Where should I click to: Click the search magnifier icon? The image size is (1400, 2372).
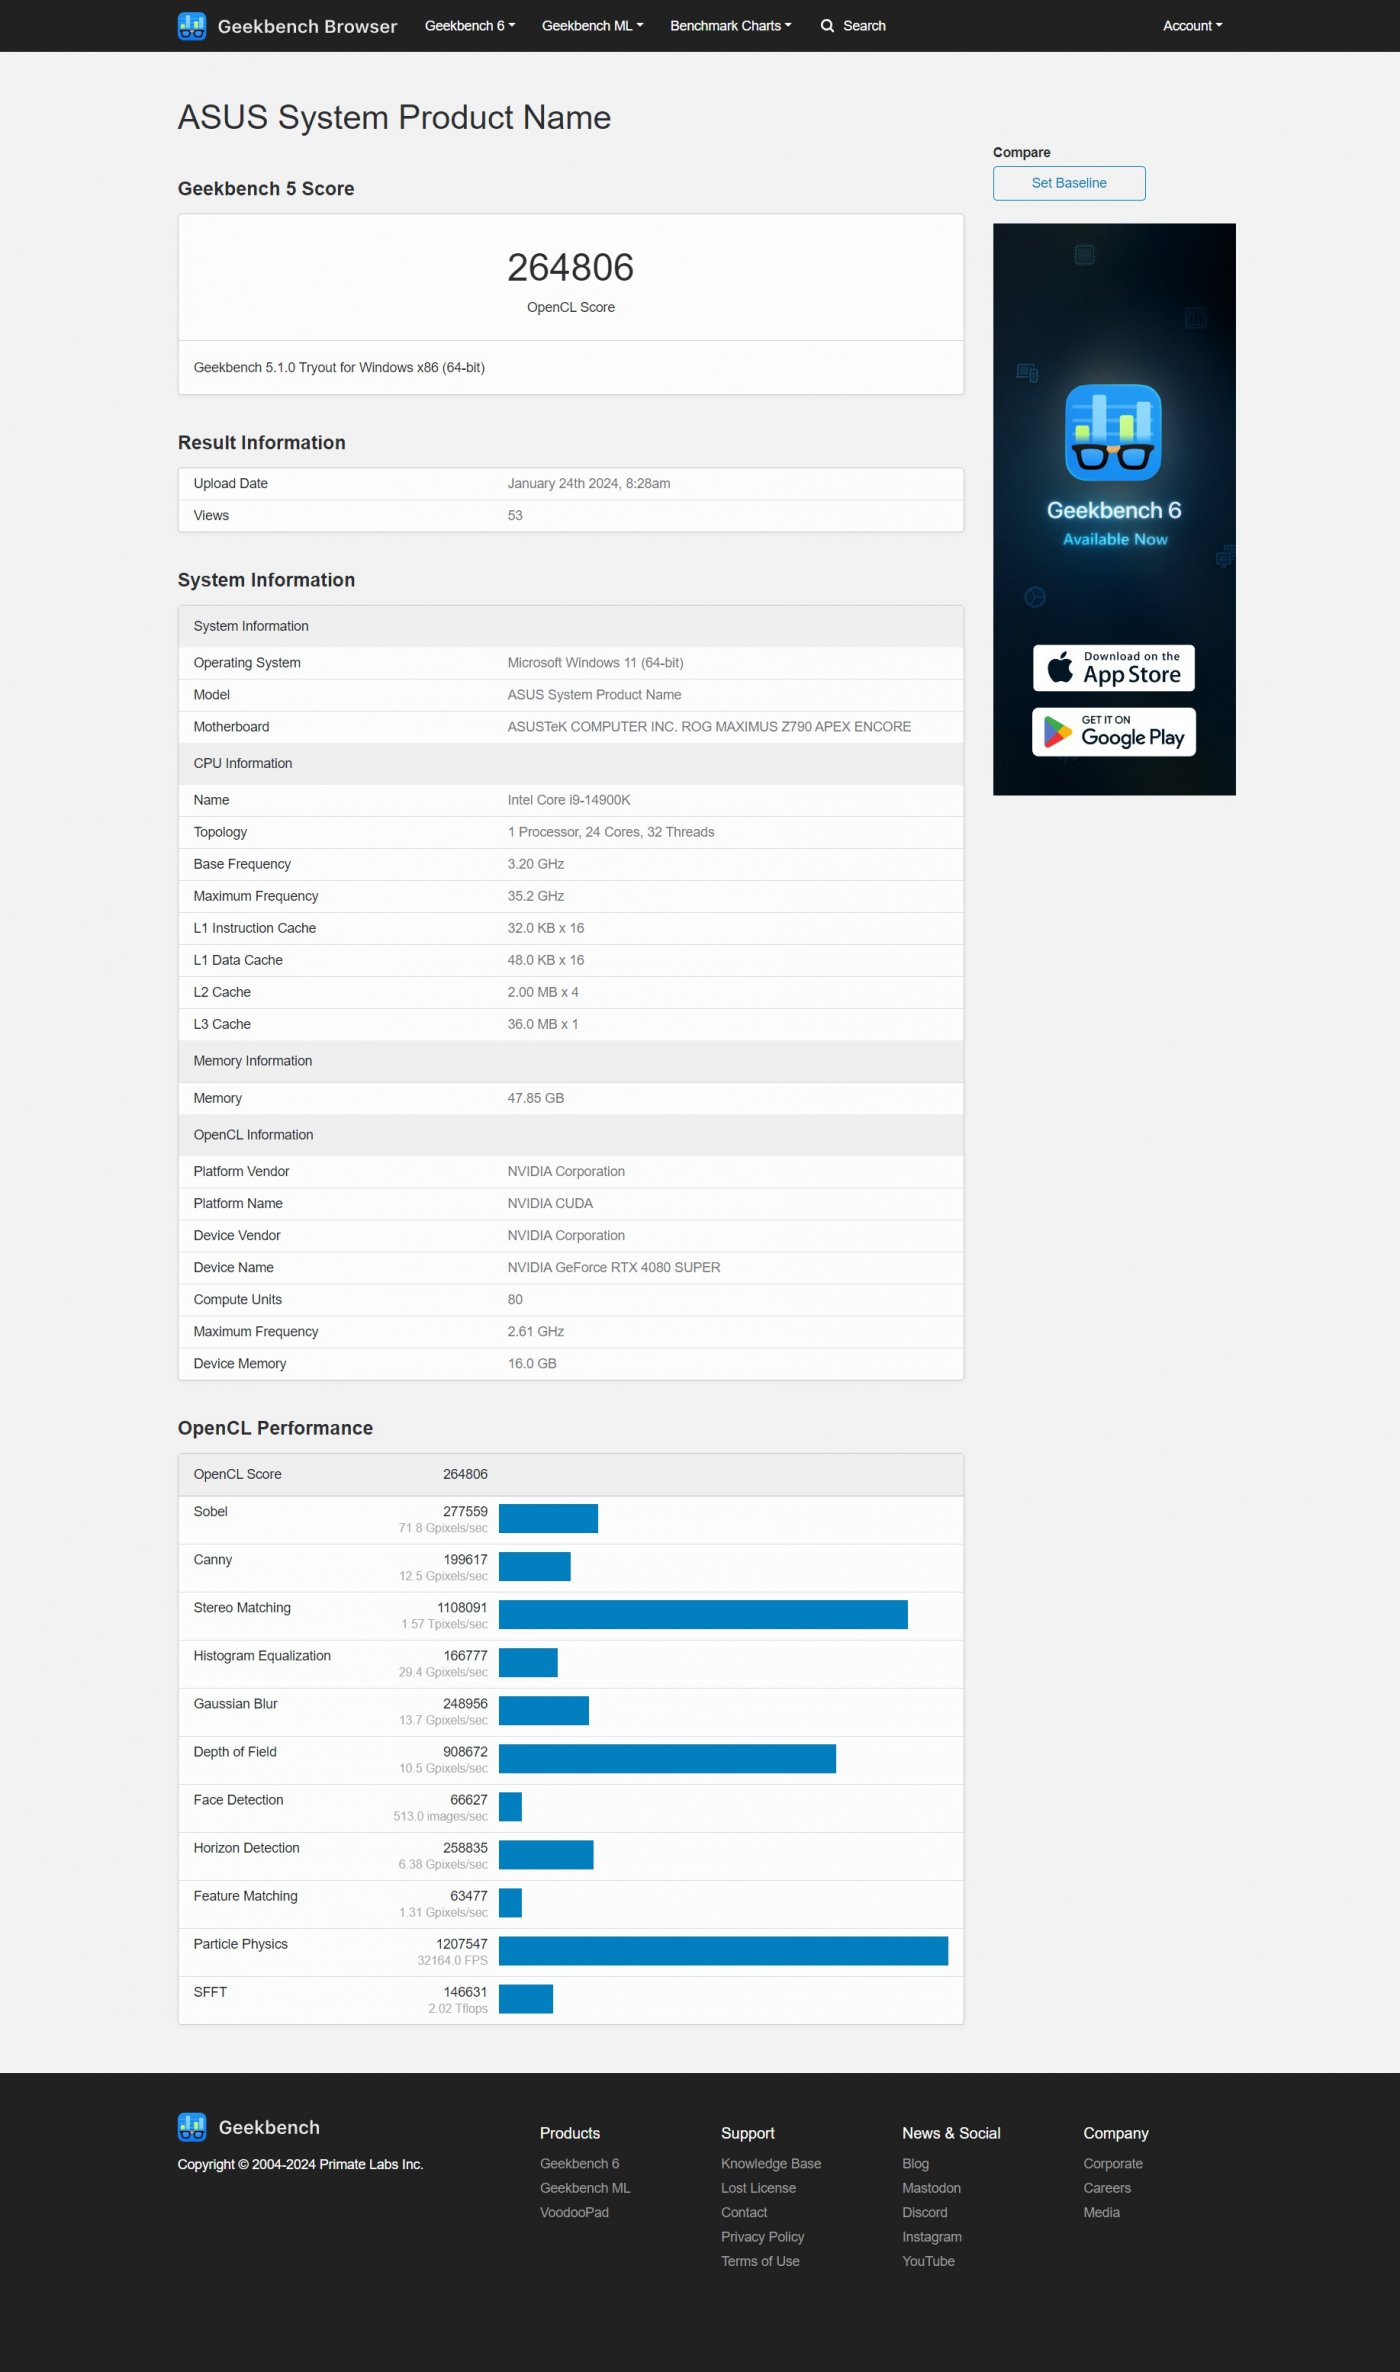[x=827, y=26]
